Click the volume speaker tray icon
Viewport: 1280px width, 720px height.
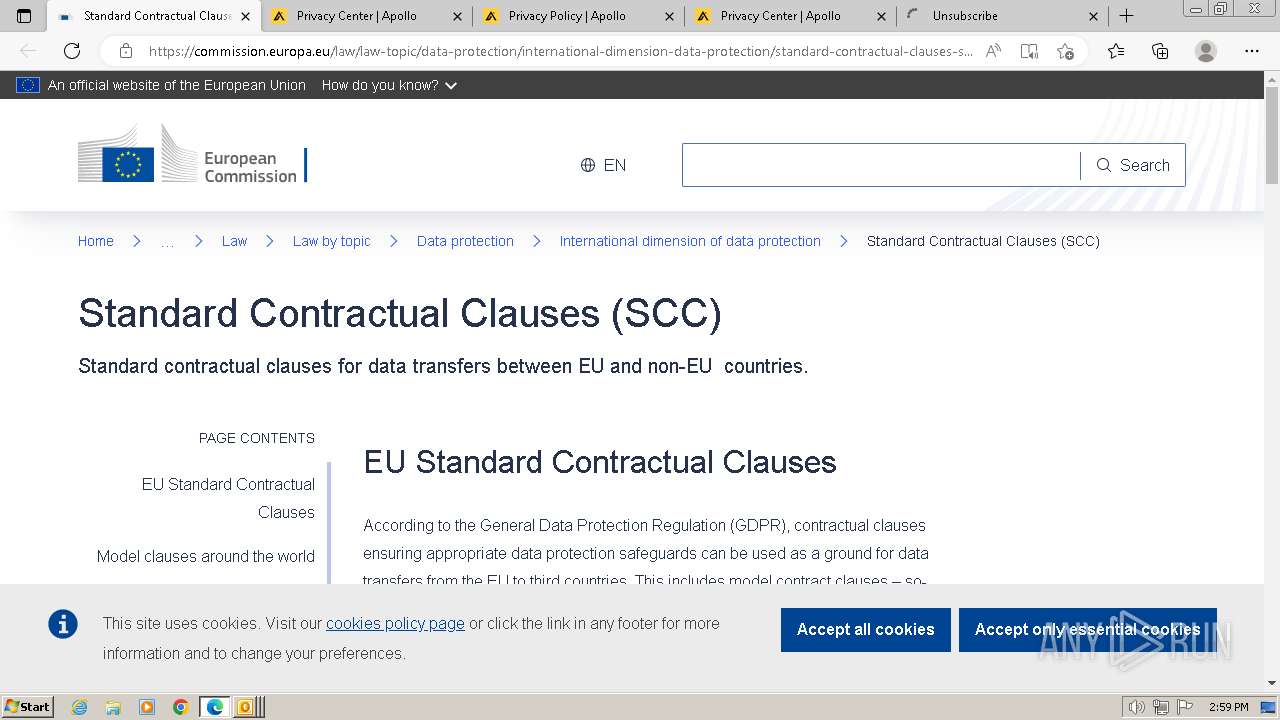click(x=1136, y=707)
